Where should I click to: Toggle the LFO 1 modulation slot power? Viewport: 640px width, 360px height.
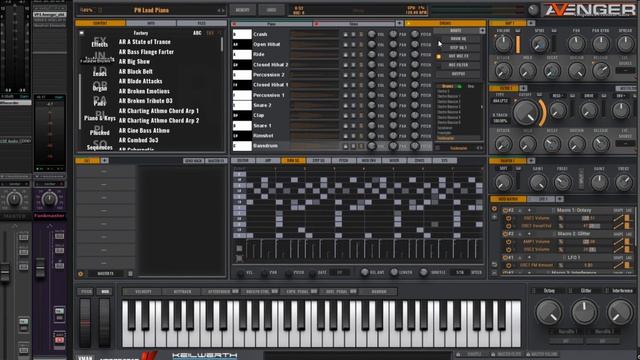pyautogui.click(x=505, y=258)
